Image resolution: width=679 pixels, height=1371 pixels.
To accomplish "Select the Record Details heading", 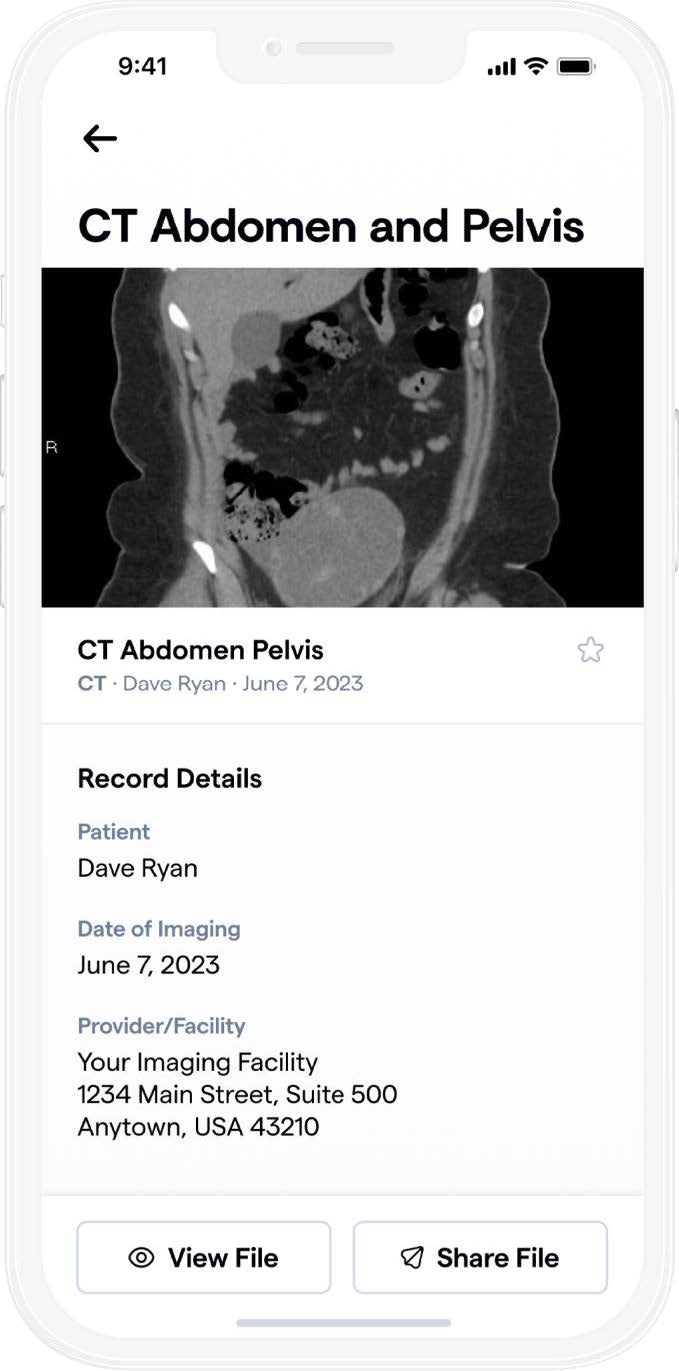I will (x=170, y=779).
